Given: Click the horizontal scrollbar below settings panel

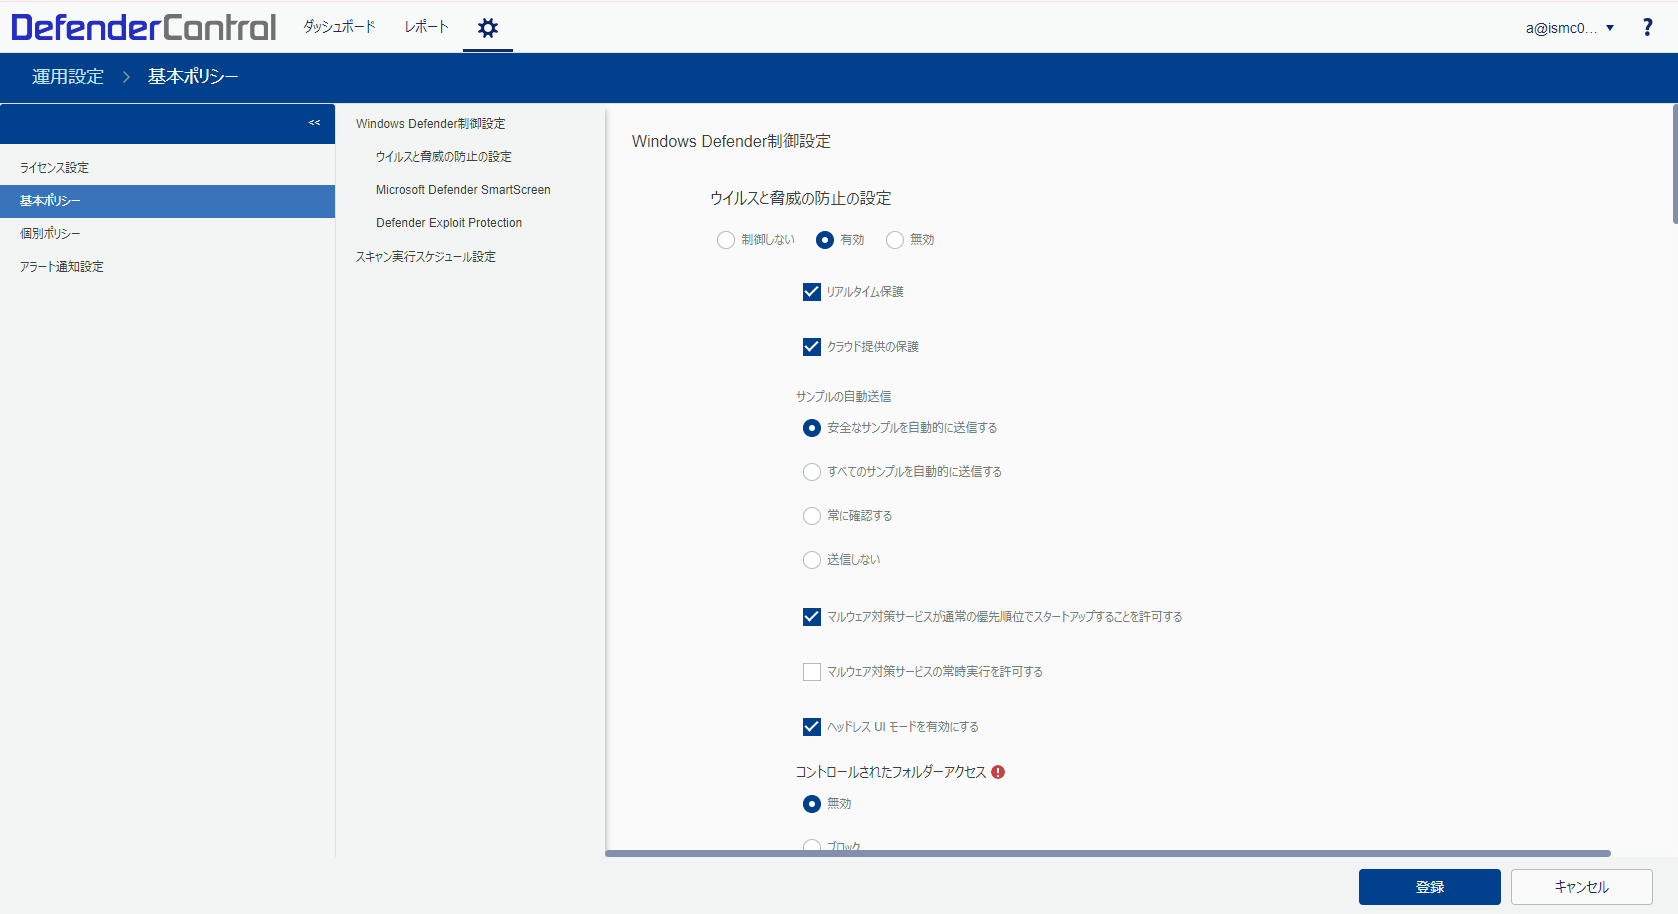Looking at the screenshot, I should pyautogui.click(x=1108, y=853).
